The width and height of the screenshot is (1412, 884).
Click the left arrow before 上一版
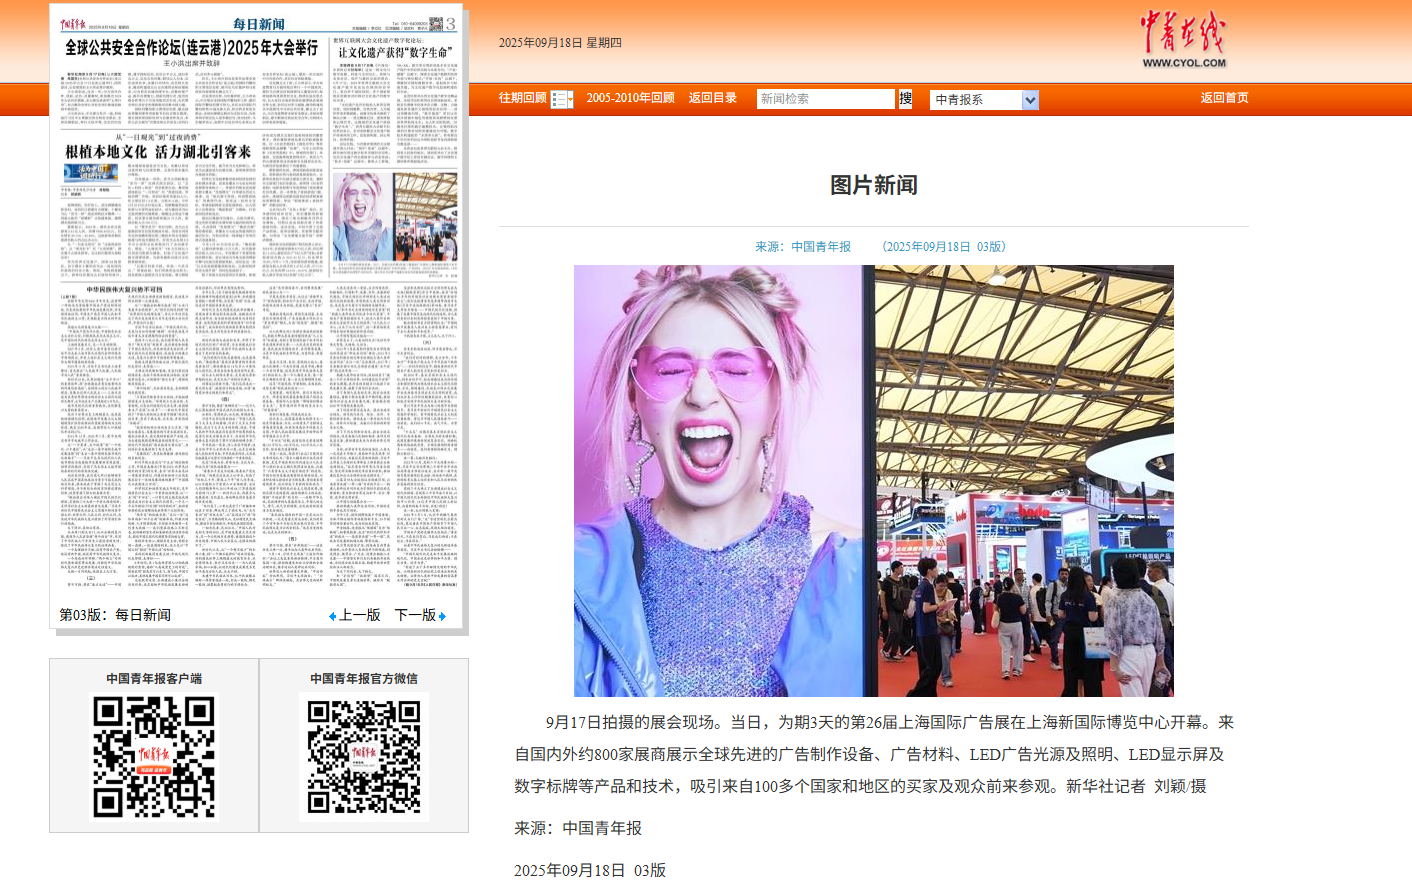pos(333,616)
